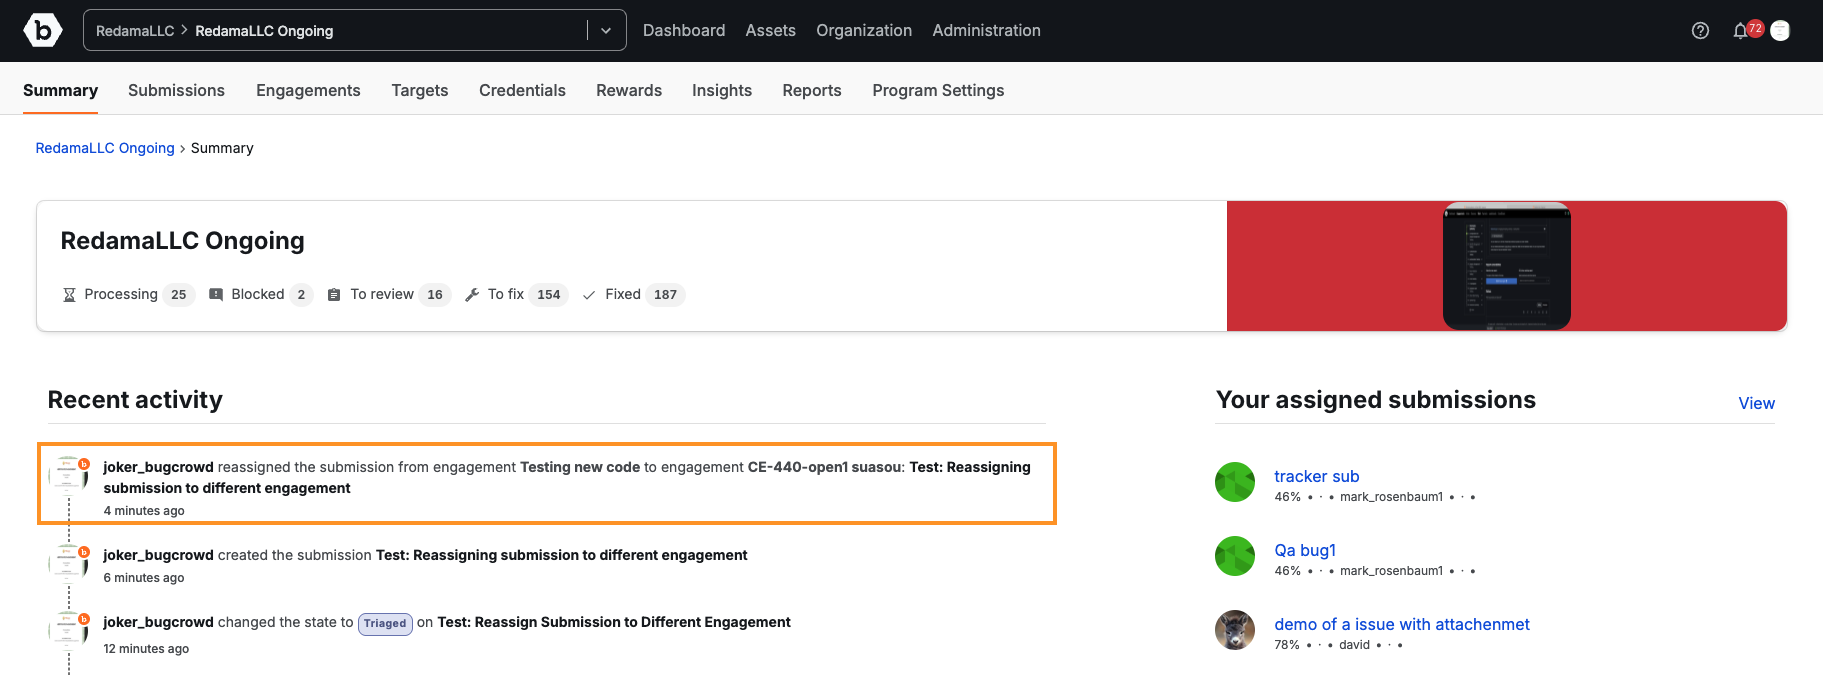Switch to the Program Settings tab
Screen dimensions: 1823x675
[938, 90]
